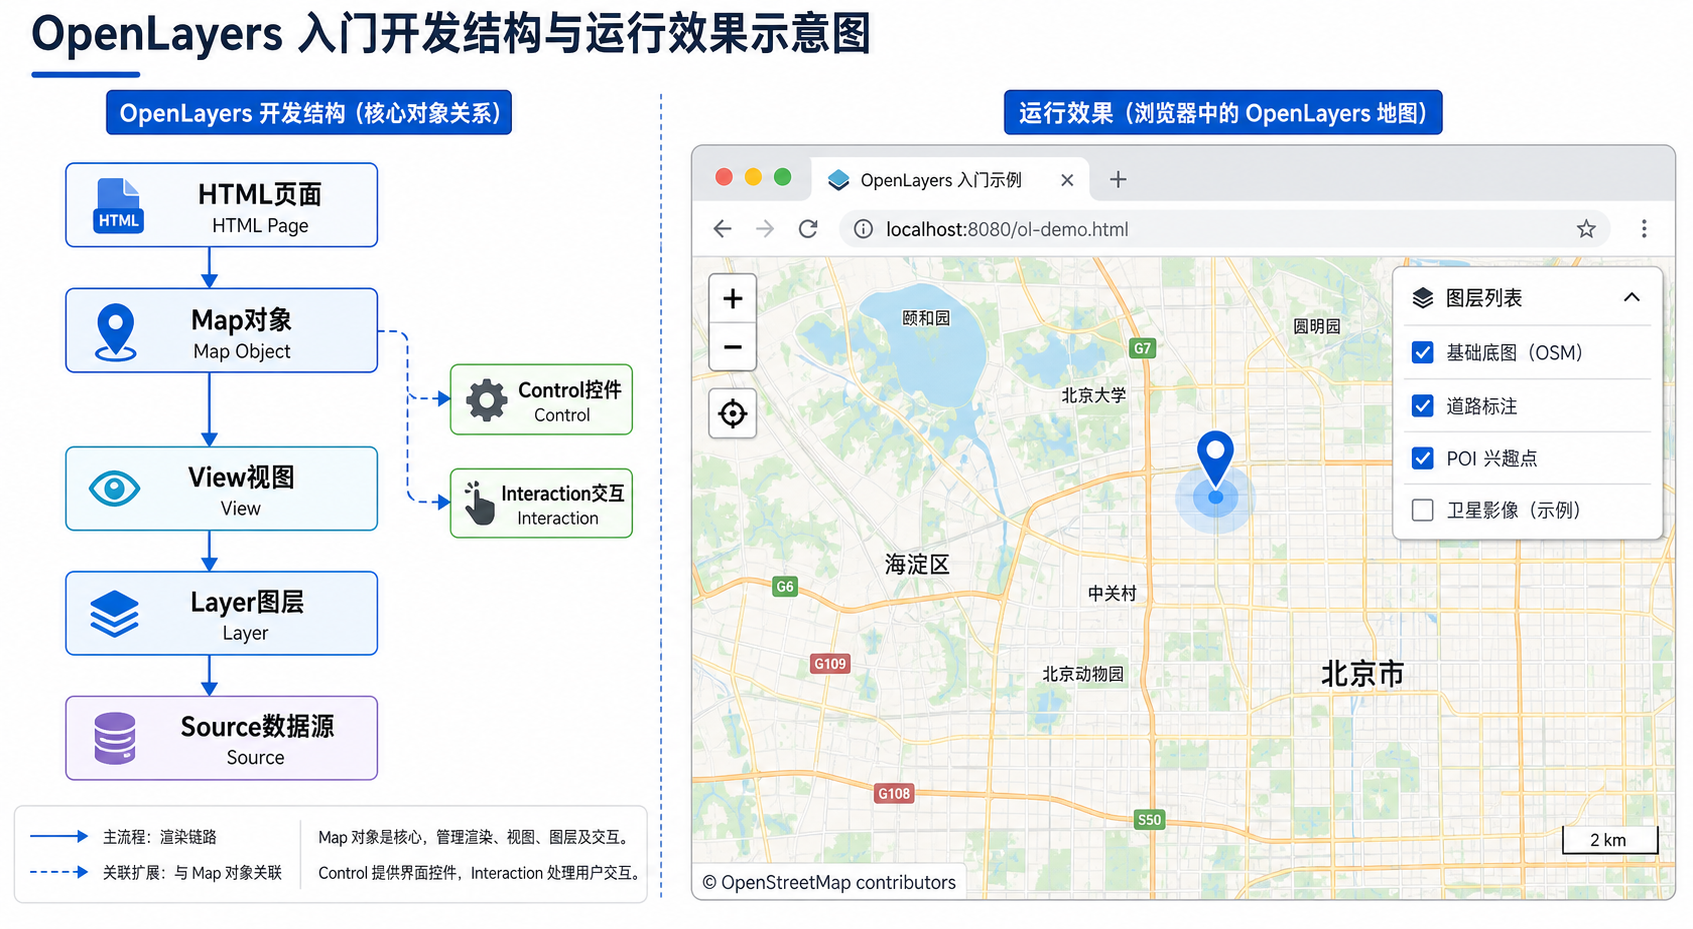Click the blue location pin marker on map
The image size is (1693, 929).
tap(1215, 459)
